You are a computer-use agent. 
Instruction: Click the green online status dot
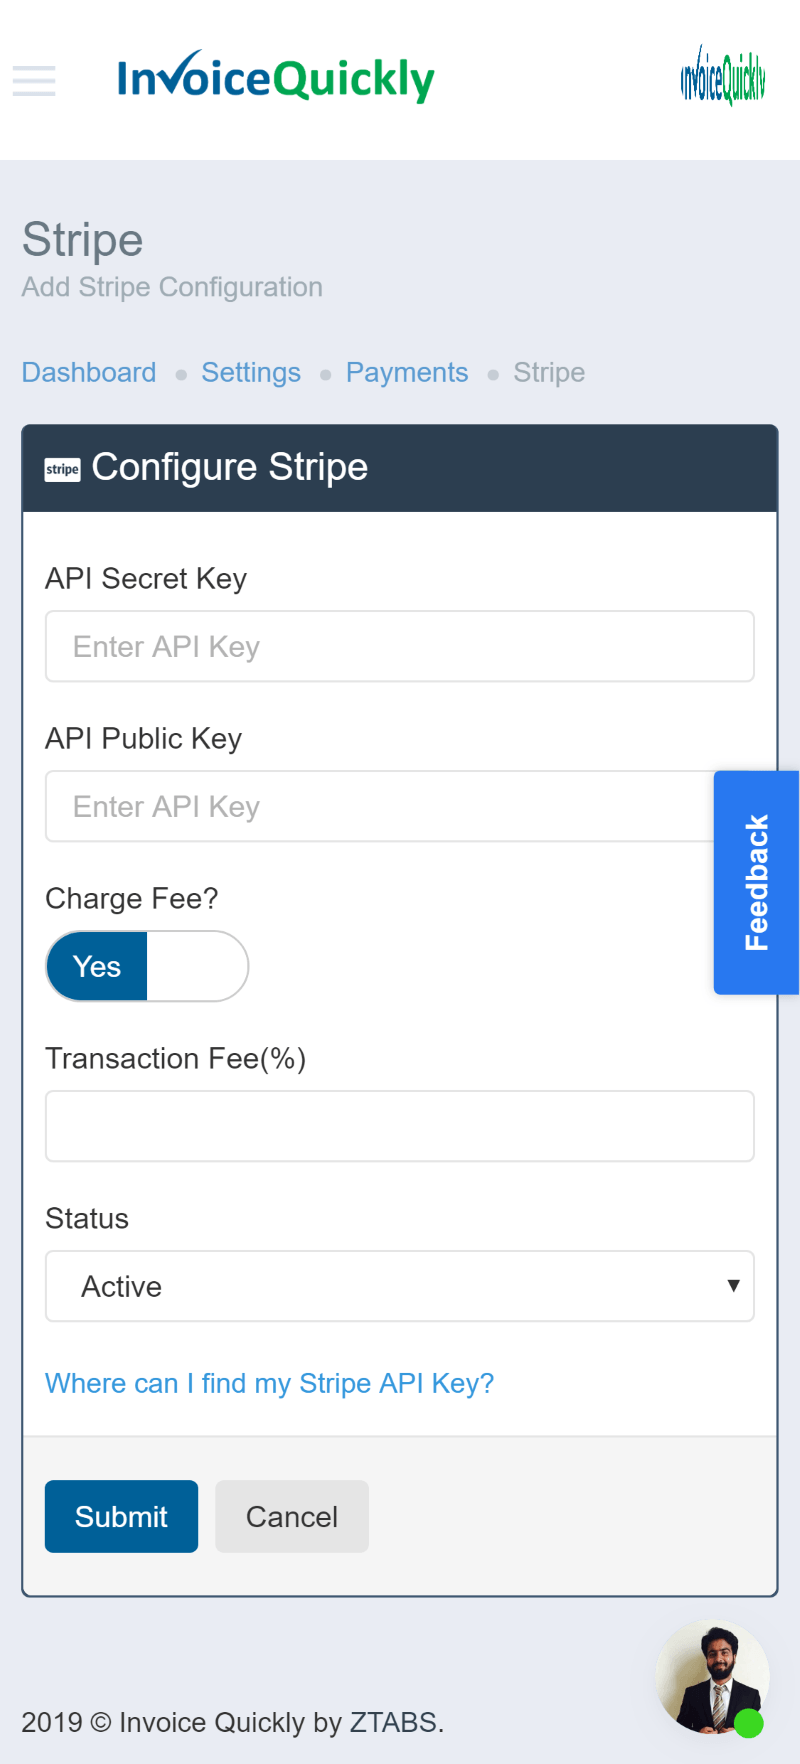(x=749, y=1723)
